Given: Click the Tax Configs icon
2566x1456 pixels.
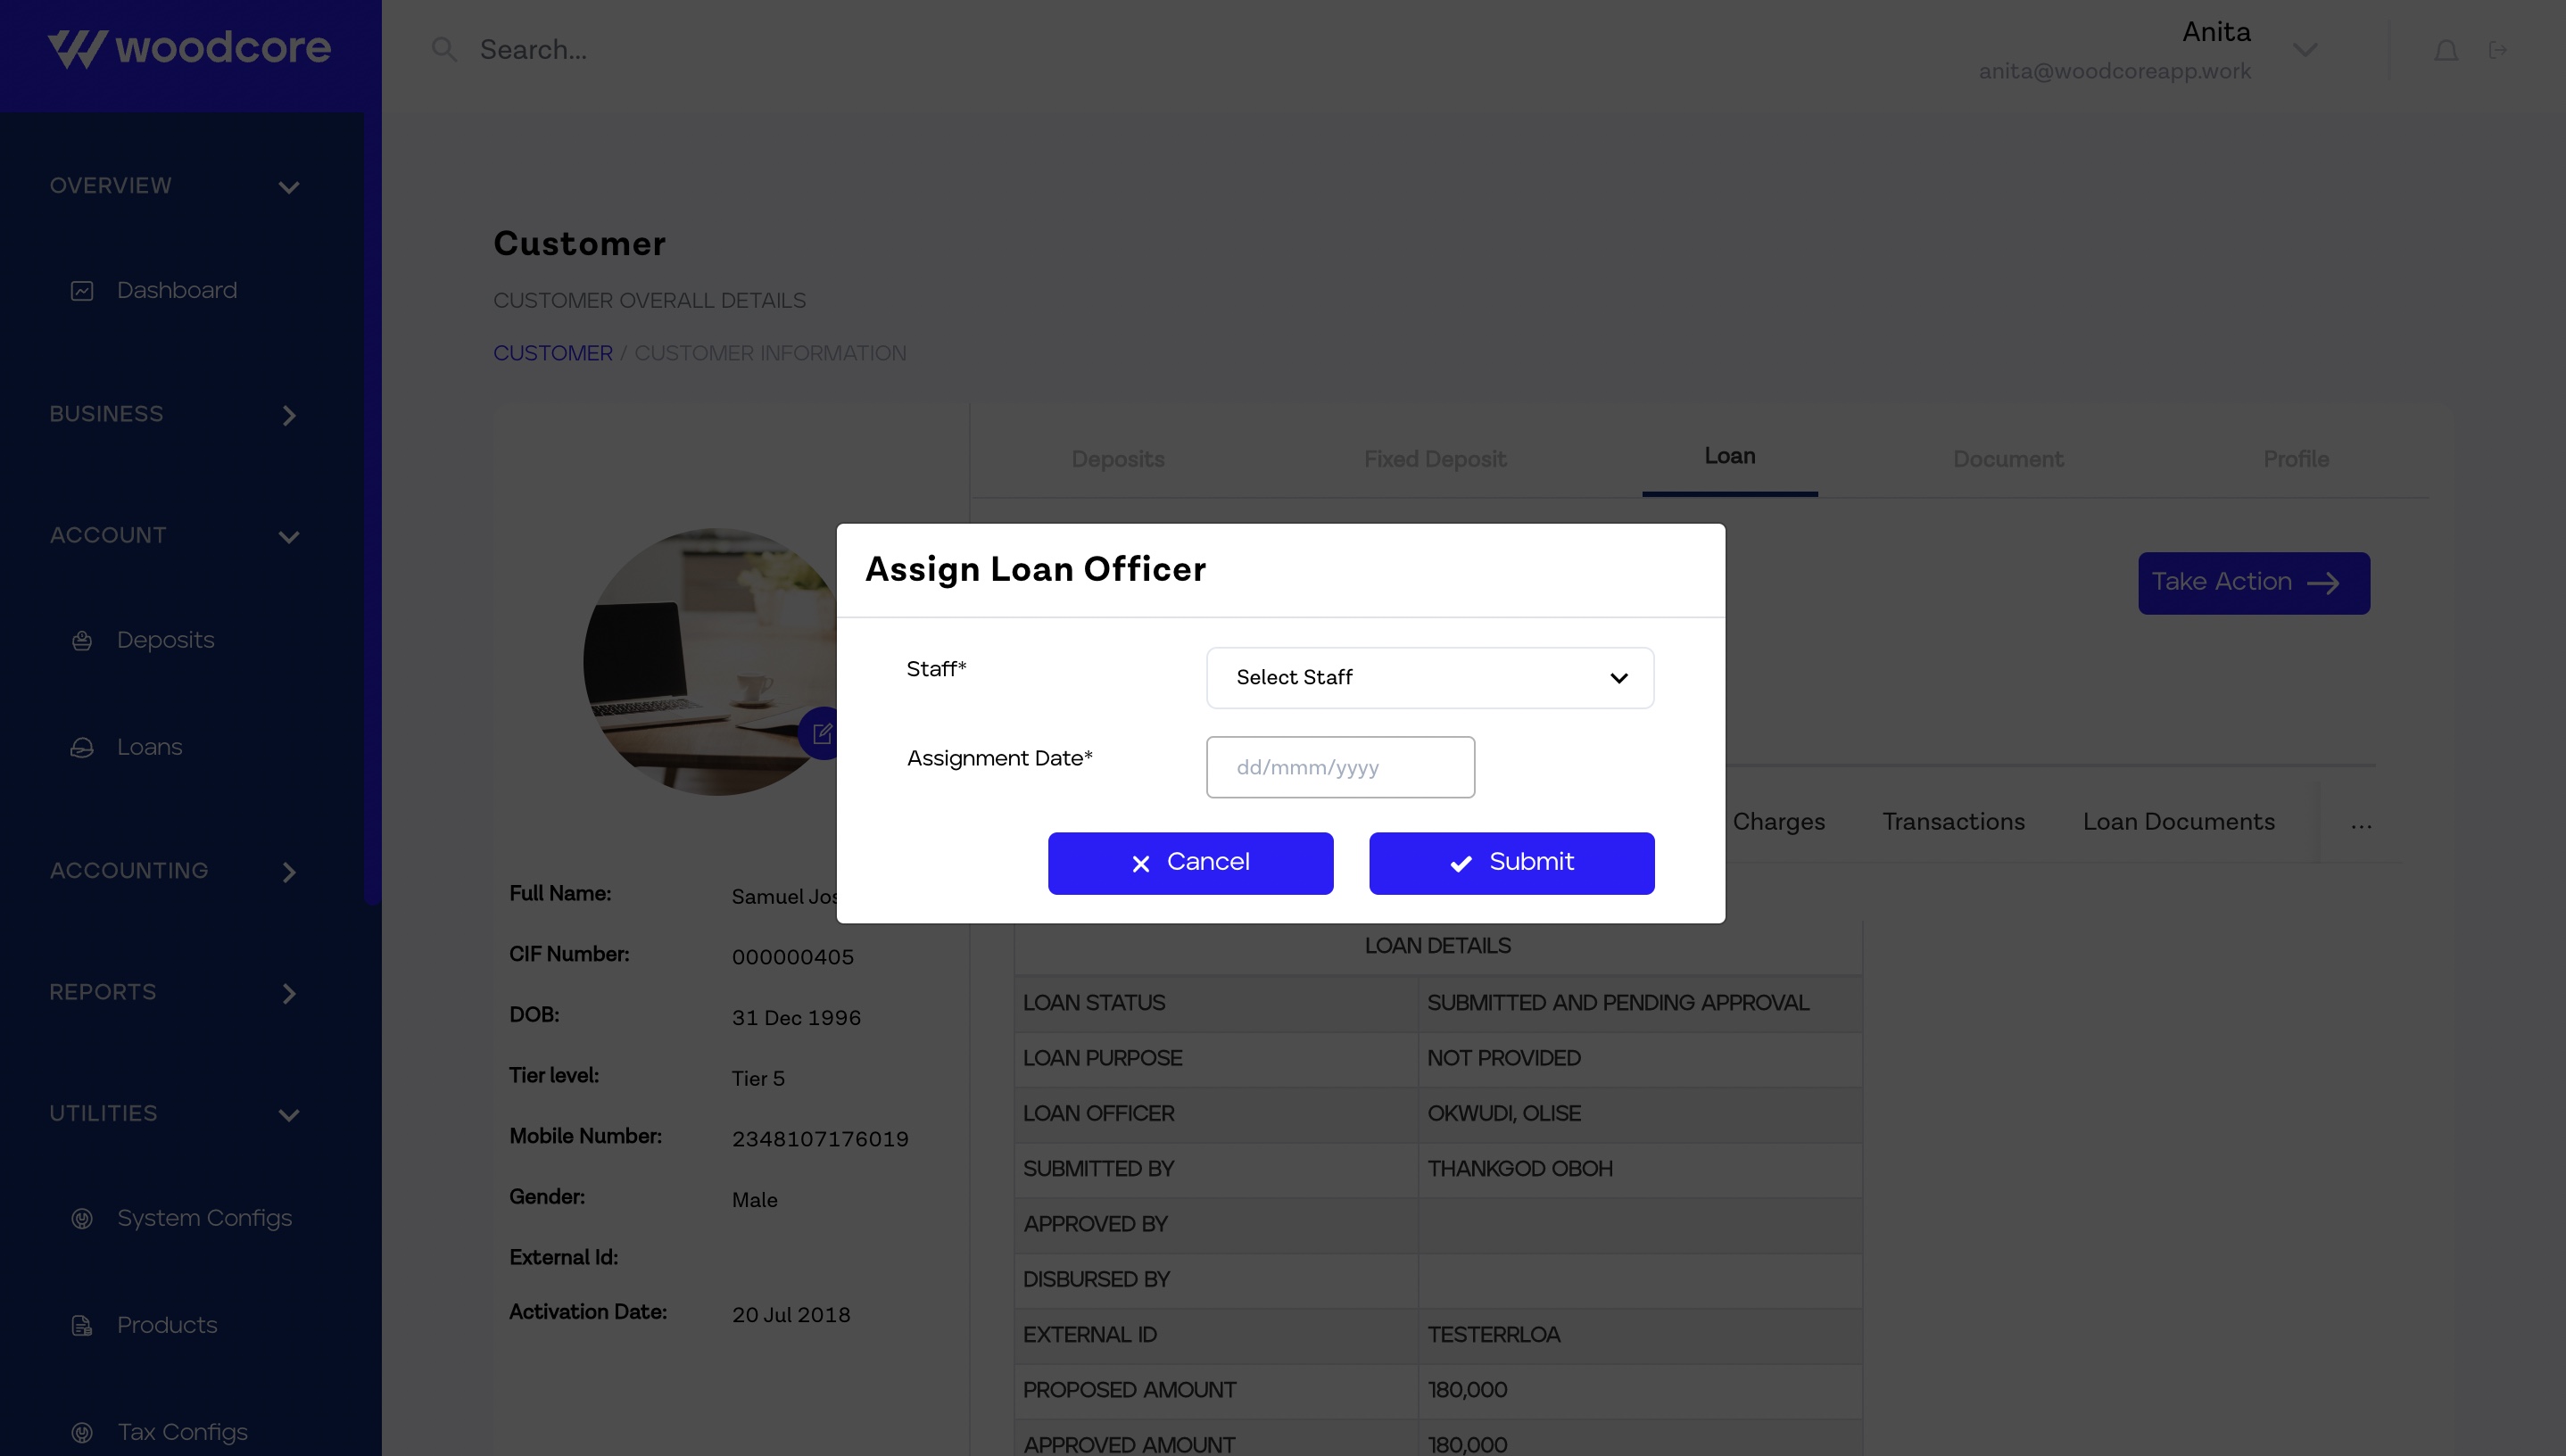Looking at the screenshot, I should [82, 1433].
